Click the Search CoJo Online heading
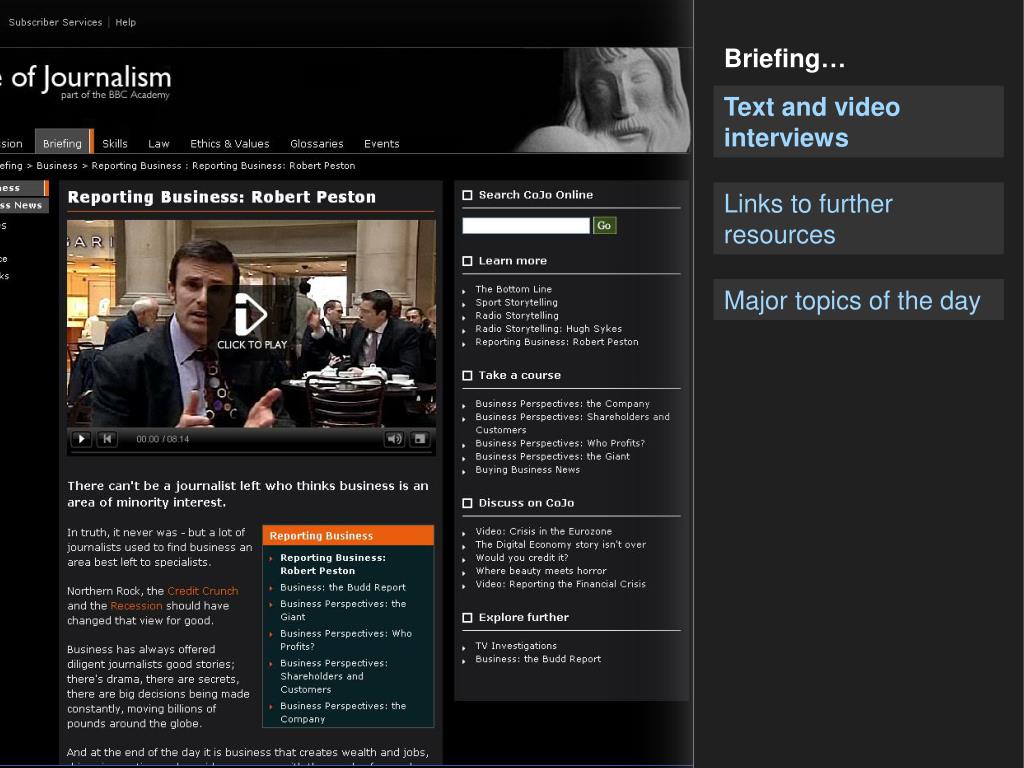This screenshot has width=1024, height=768. pos(536,195)
